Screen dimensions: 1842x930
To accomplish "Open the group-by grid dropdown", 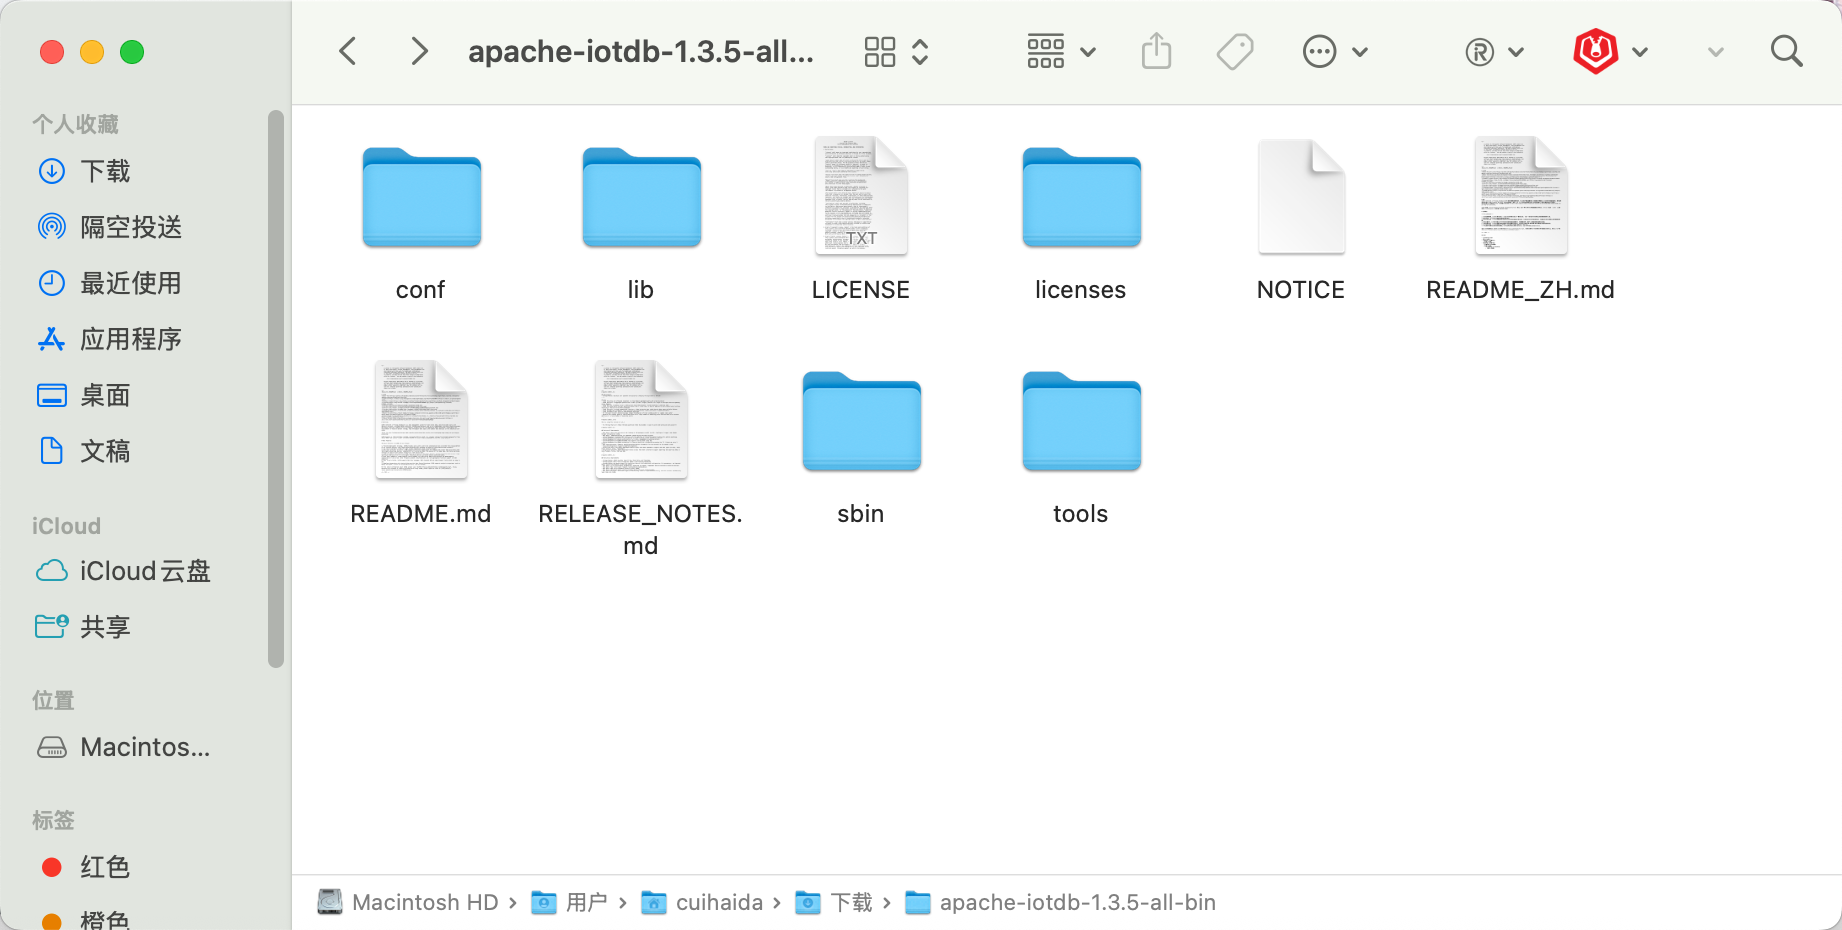I will click(x=1061, y=52).
